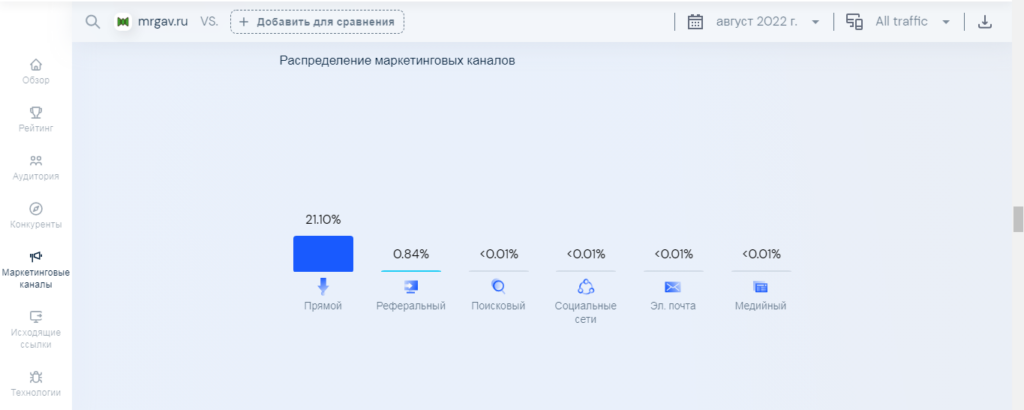Select the Search (Поисковый) channel icon
This screenshot has width=1024, height=410.
498,287
